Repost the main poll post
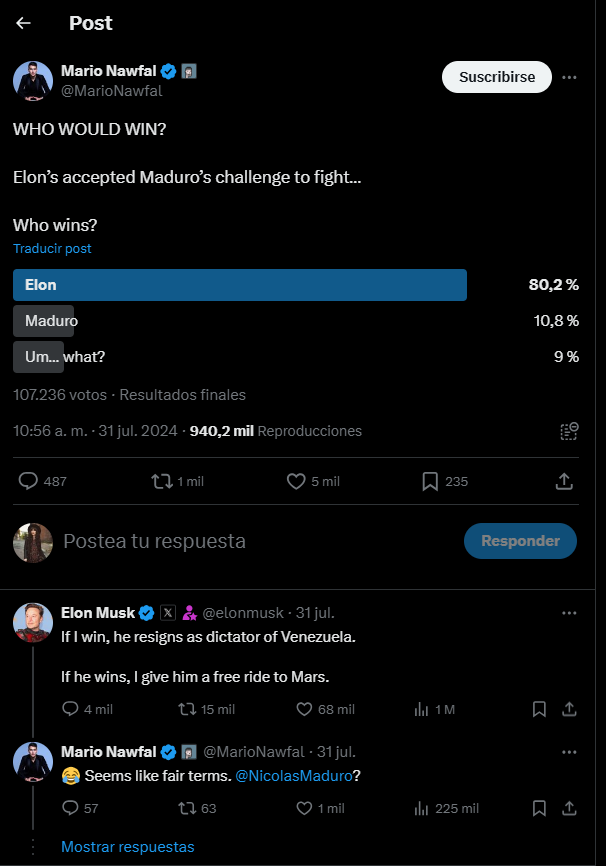606x866 pixels. [161, 481]
